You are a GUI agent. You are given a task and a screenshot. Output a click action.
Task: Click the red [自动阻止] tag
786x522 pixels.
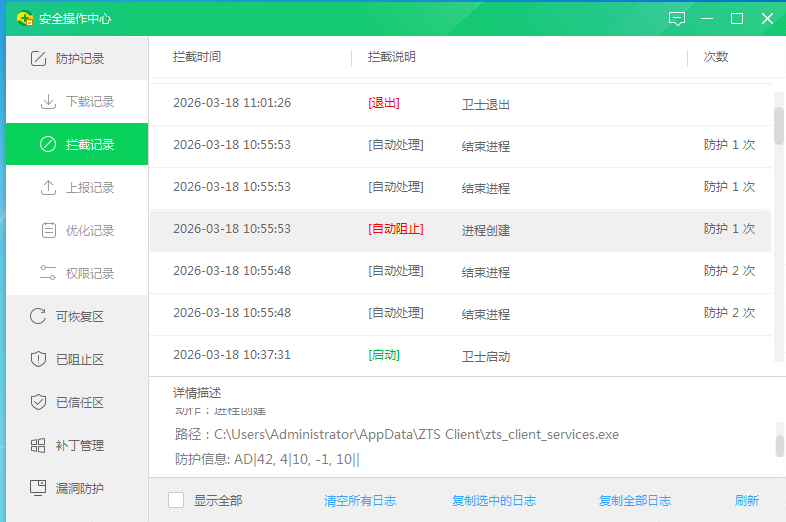tap(396, 229)
